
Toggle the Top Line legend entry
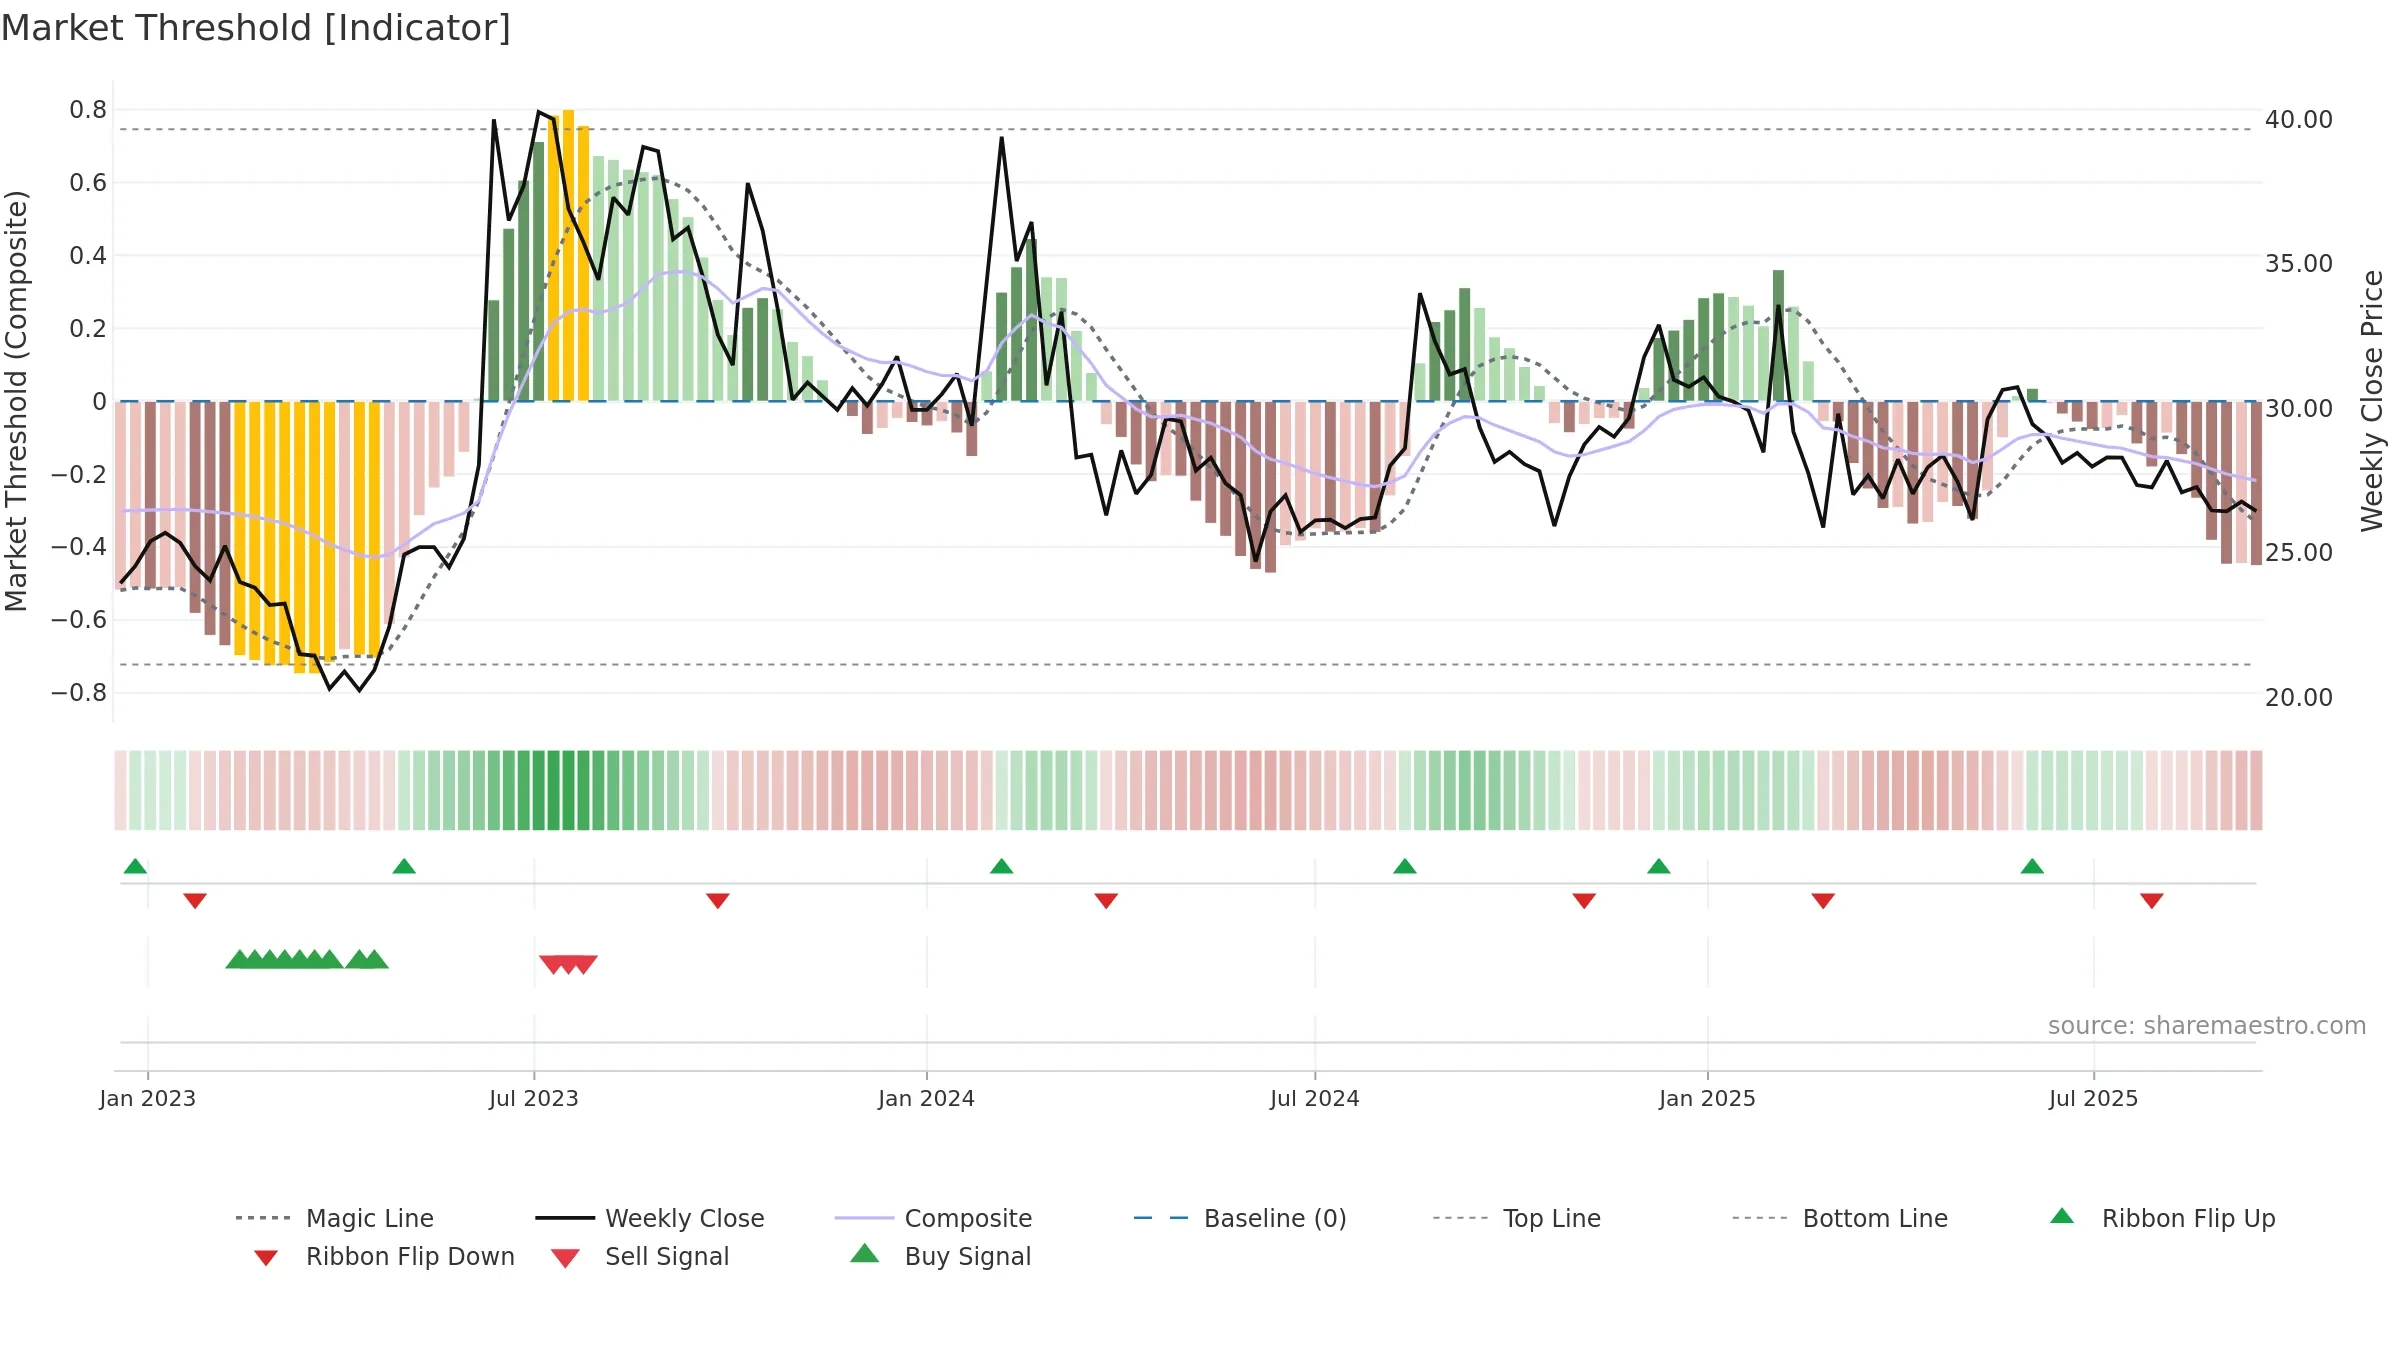click(1516, 1218)
